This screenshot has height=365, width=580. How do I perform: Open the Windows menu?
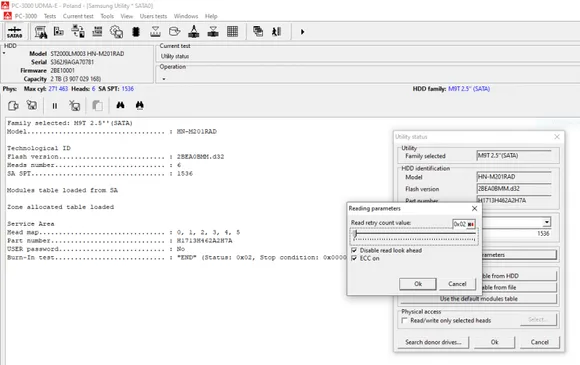coord(186,16)
